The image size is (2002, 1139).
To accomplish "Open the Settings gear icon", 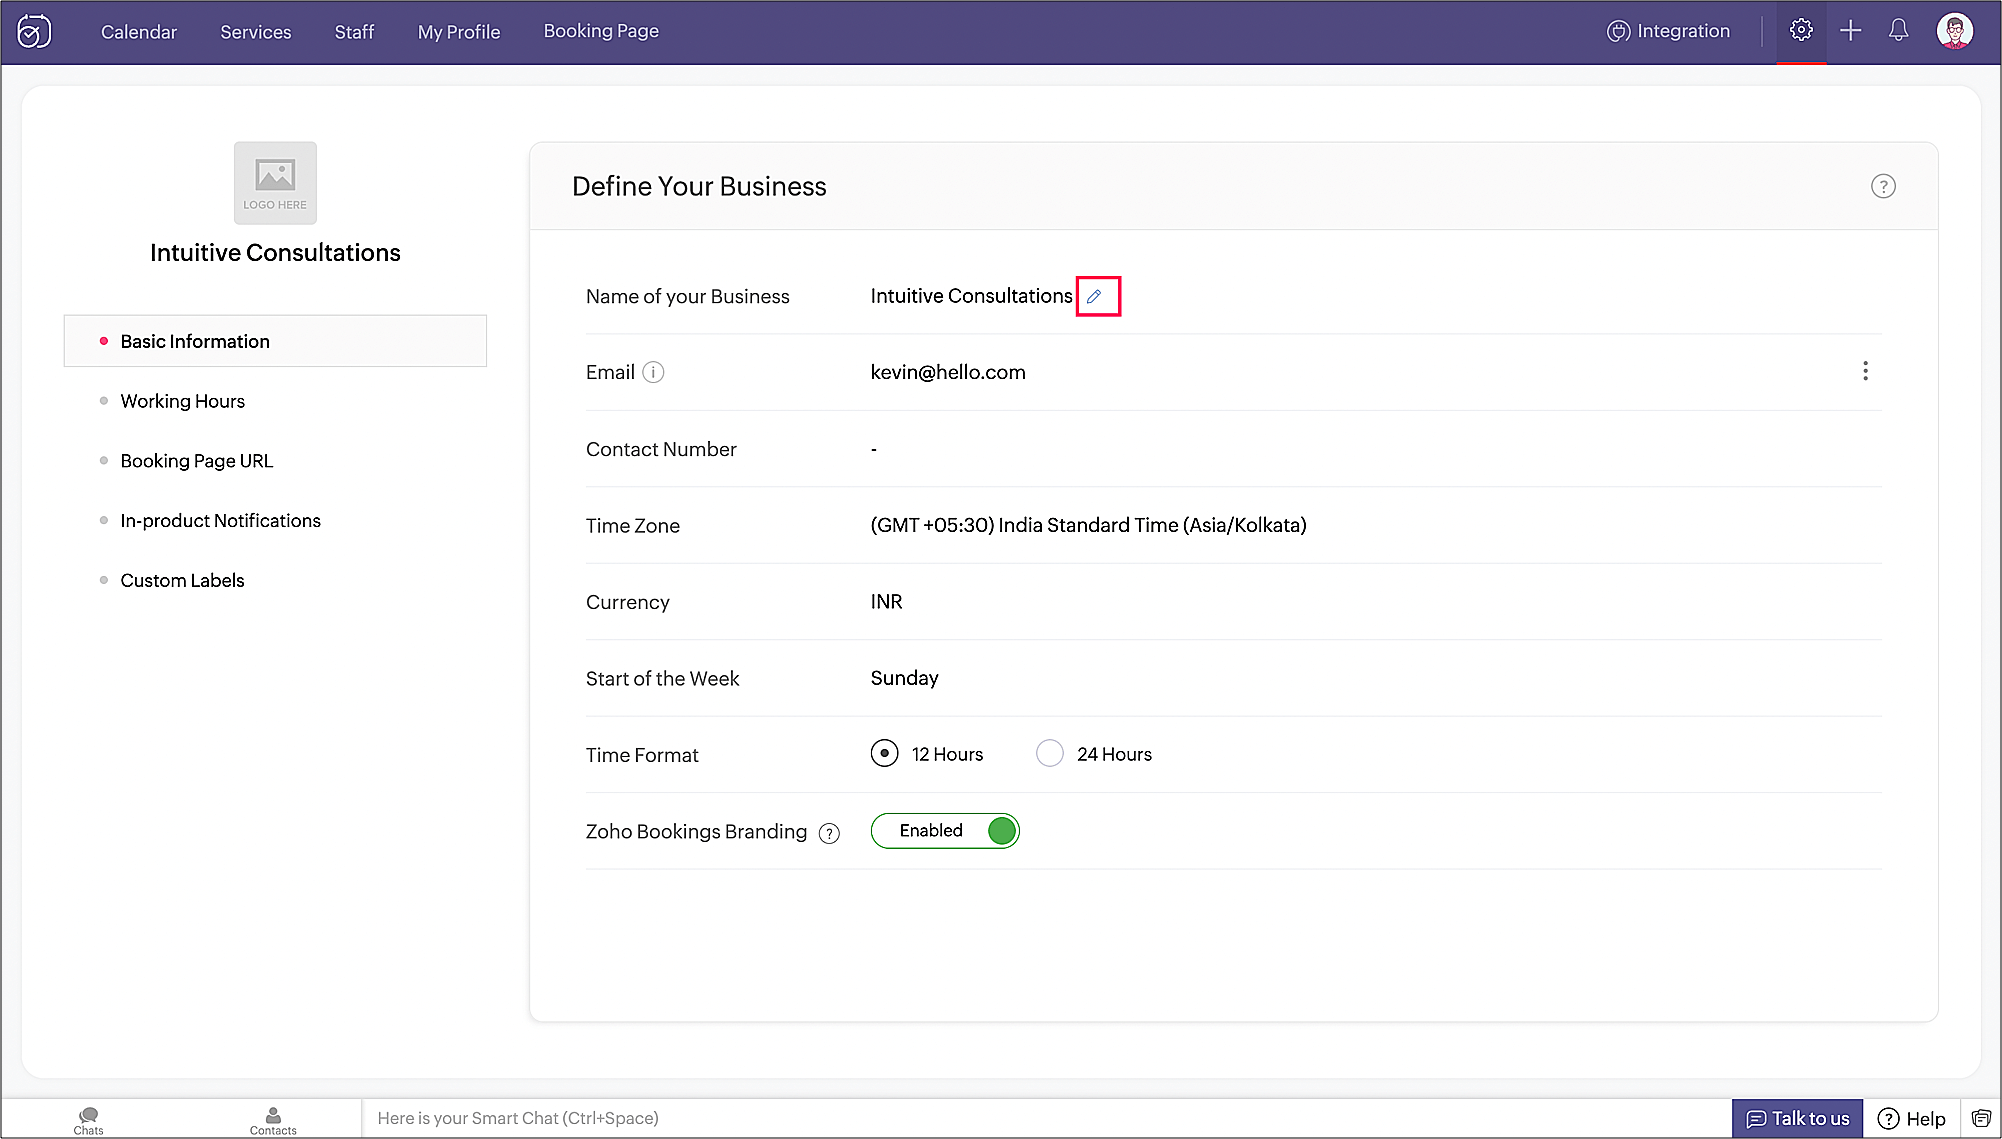I will pos(1801,30).
